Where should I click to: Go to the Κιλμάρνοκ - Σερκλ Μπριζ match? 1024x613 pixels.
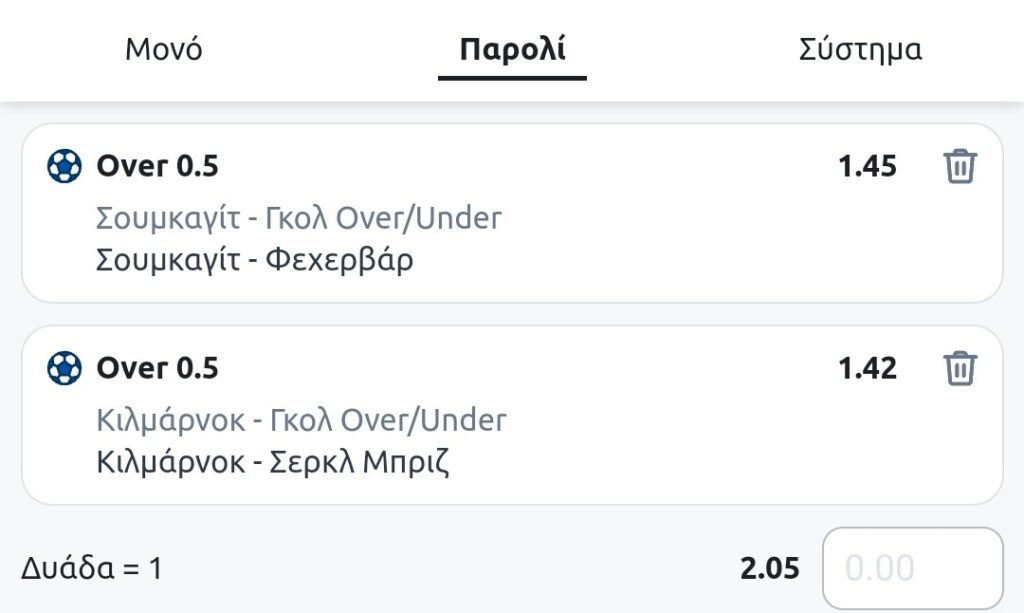click(x=273, y=463)
